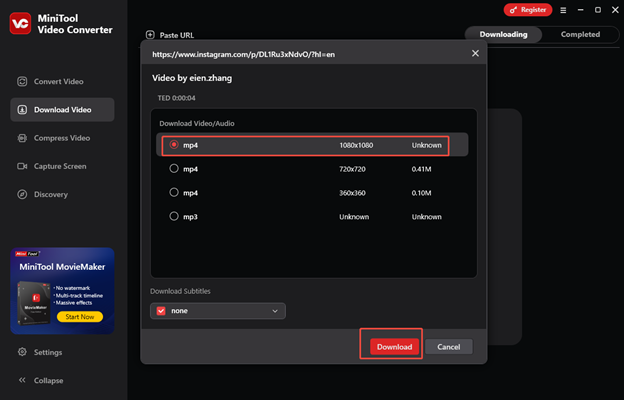Viewport: 624px width, 400px height.
Task: Click the MiniTool Video Converter logo icon
Action: 20,23
